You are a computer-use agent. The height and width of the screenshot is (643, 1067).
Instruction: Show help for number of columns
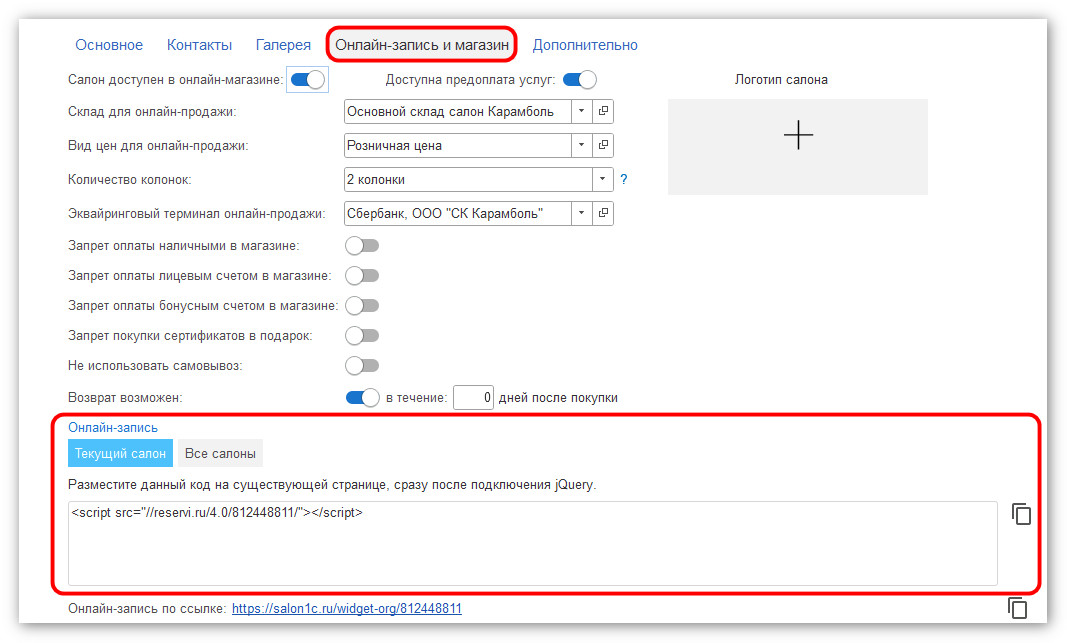(x=623, y=179)
